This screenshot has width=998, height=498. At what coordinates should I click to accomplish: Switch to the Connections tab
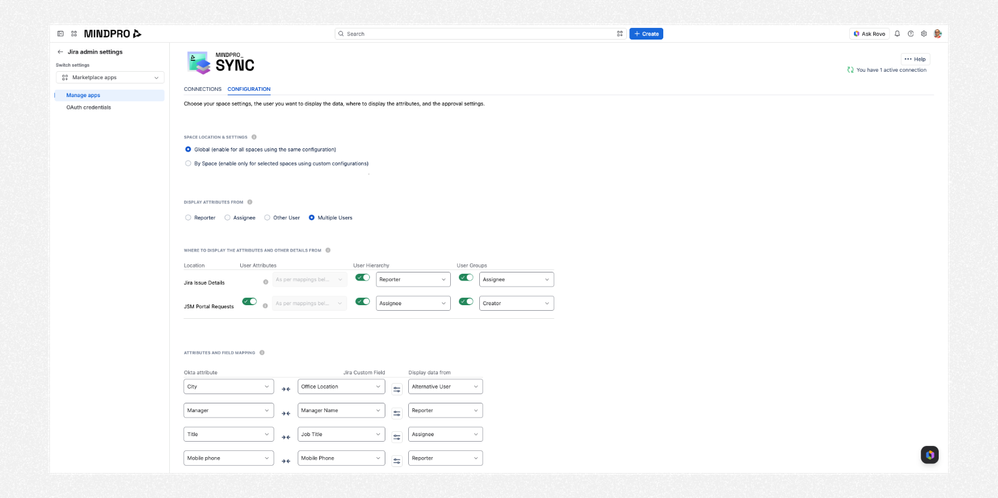click(202, 89)
